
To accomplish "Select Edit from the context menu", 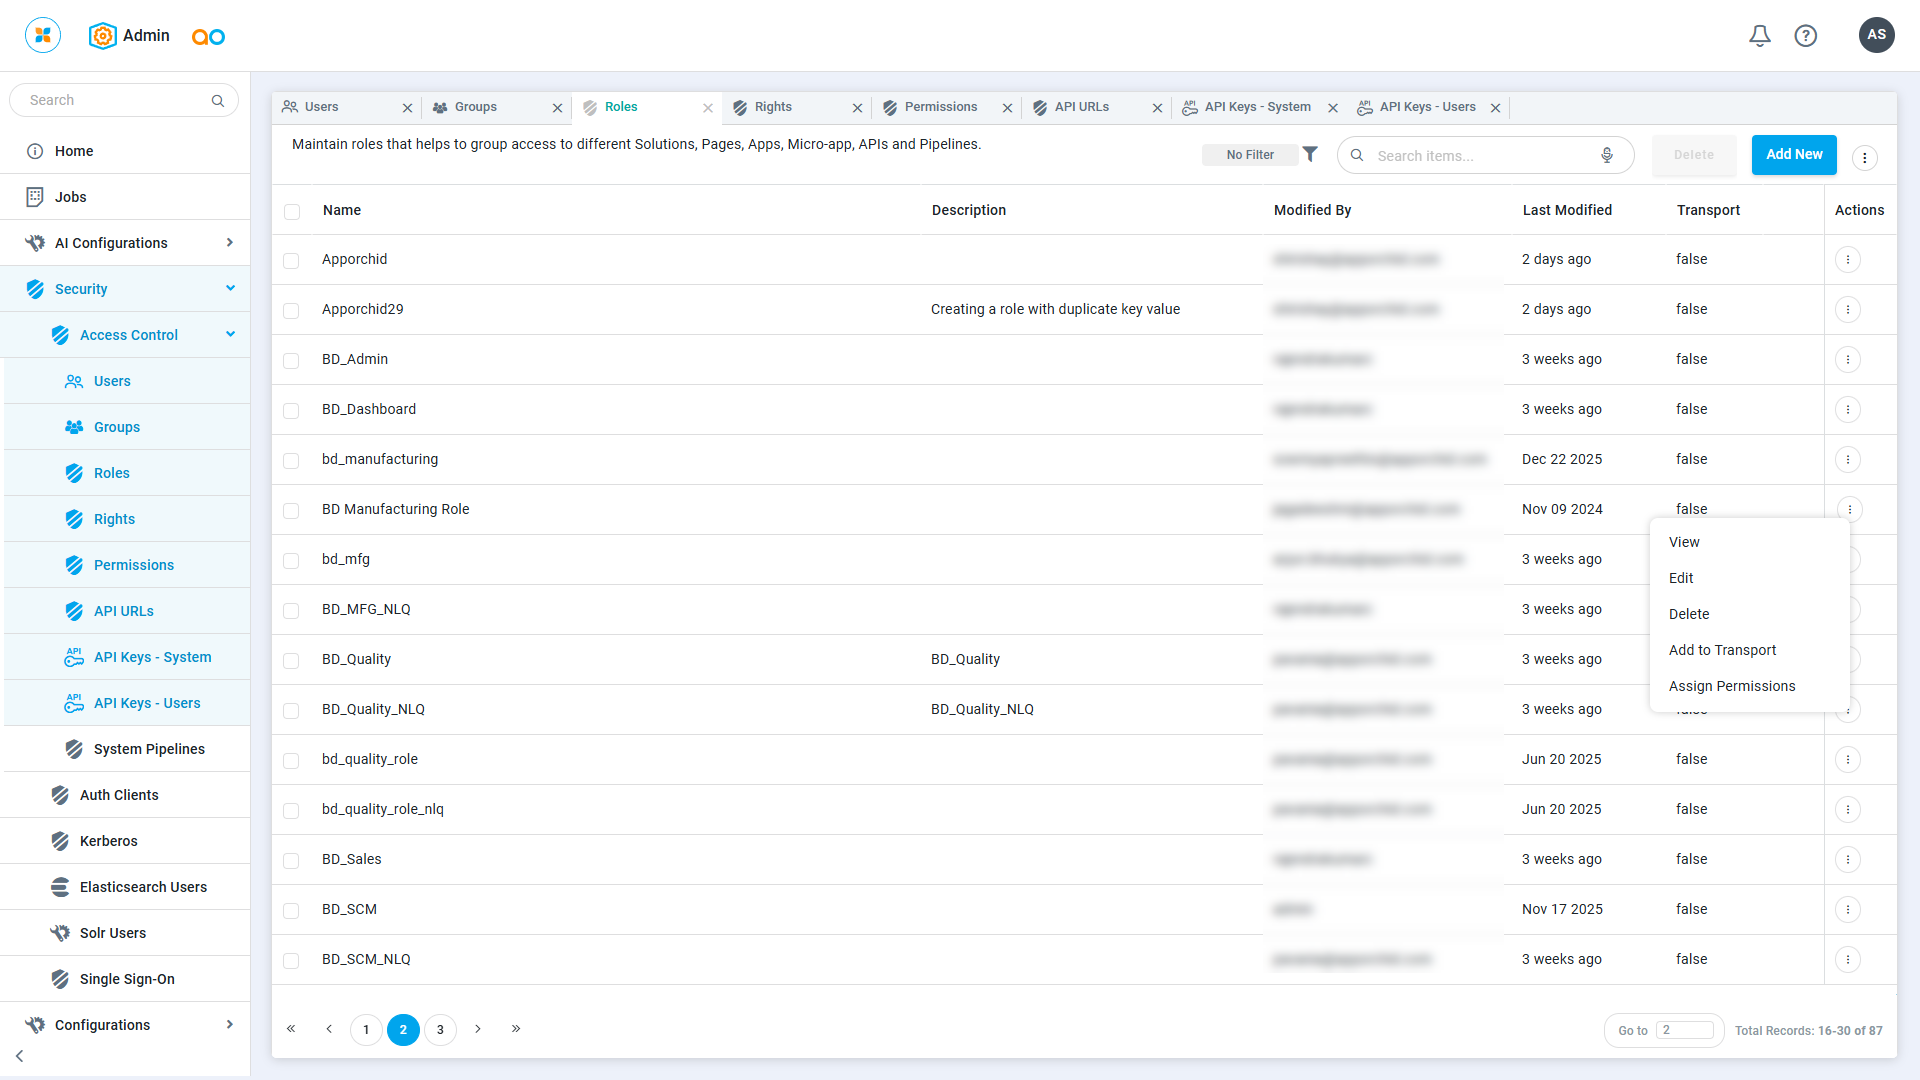I will coord(1681,578).
